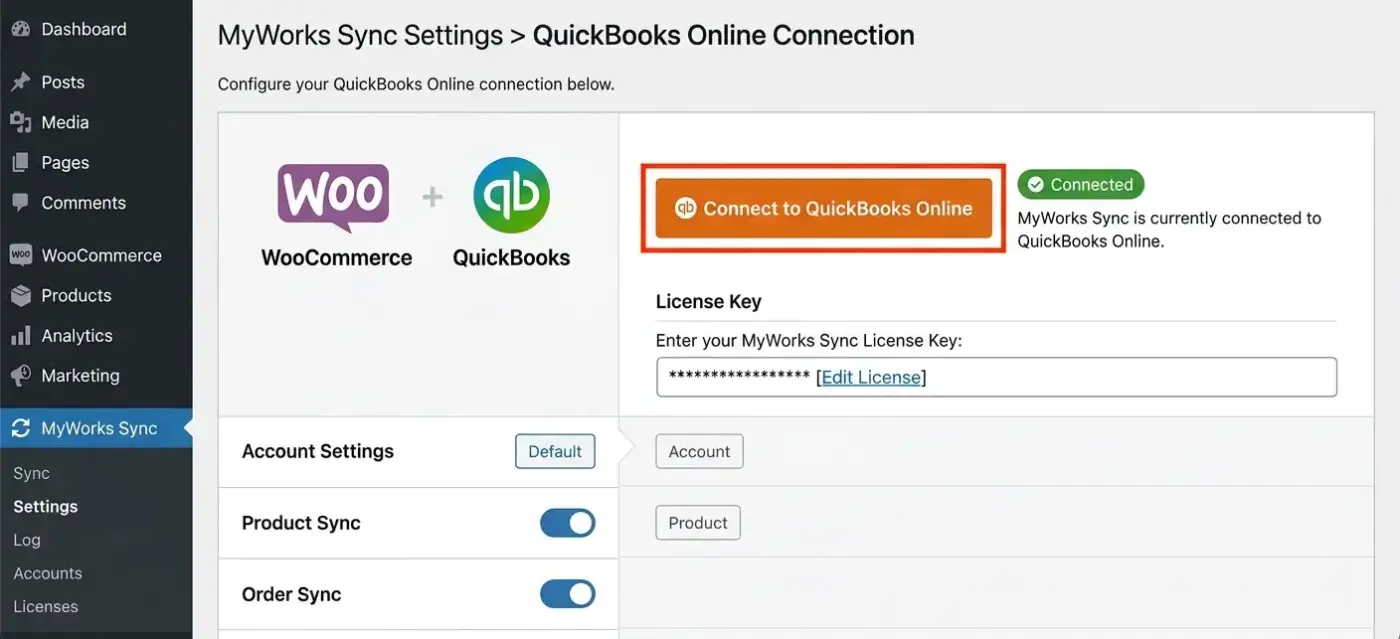Click the Account tag button
1400x639 pixels.
pos(699,451)
